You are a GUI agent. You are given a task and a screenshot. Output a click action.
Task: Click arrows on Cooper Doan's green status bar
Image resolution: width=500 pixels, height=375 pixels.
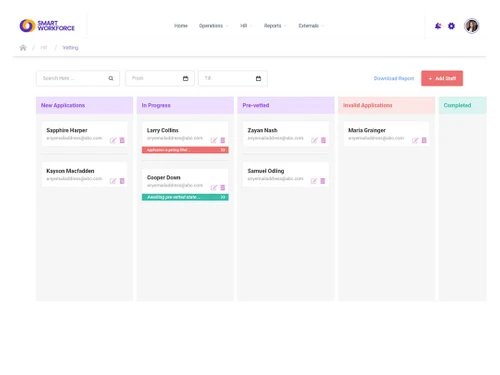click(x=223, y=197)
